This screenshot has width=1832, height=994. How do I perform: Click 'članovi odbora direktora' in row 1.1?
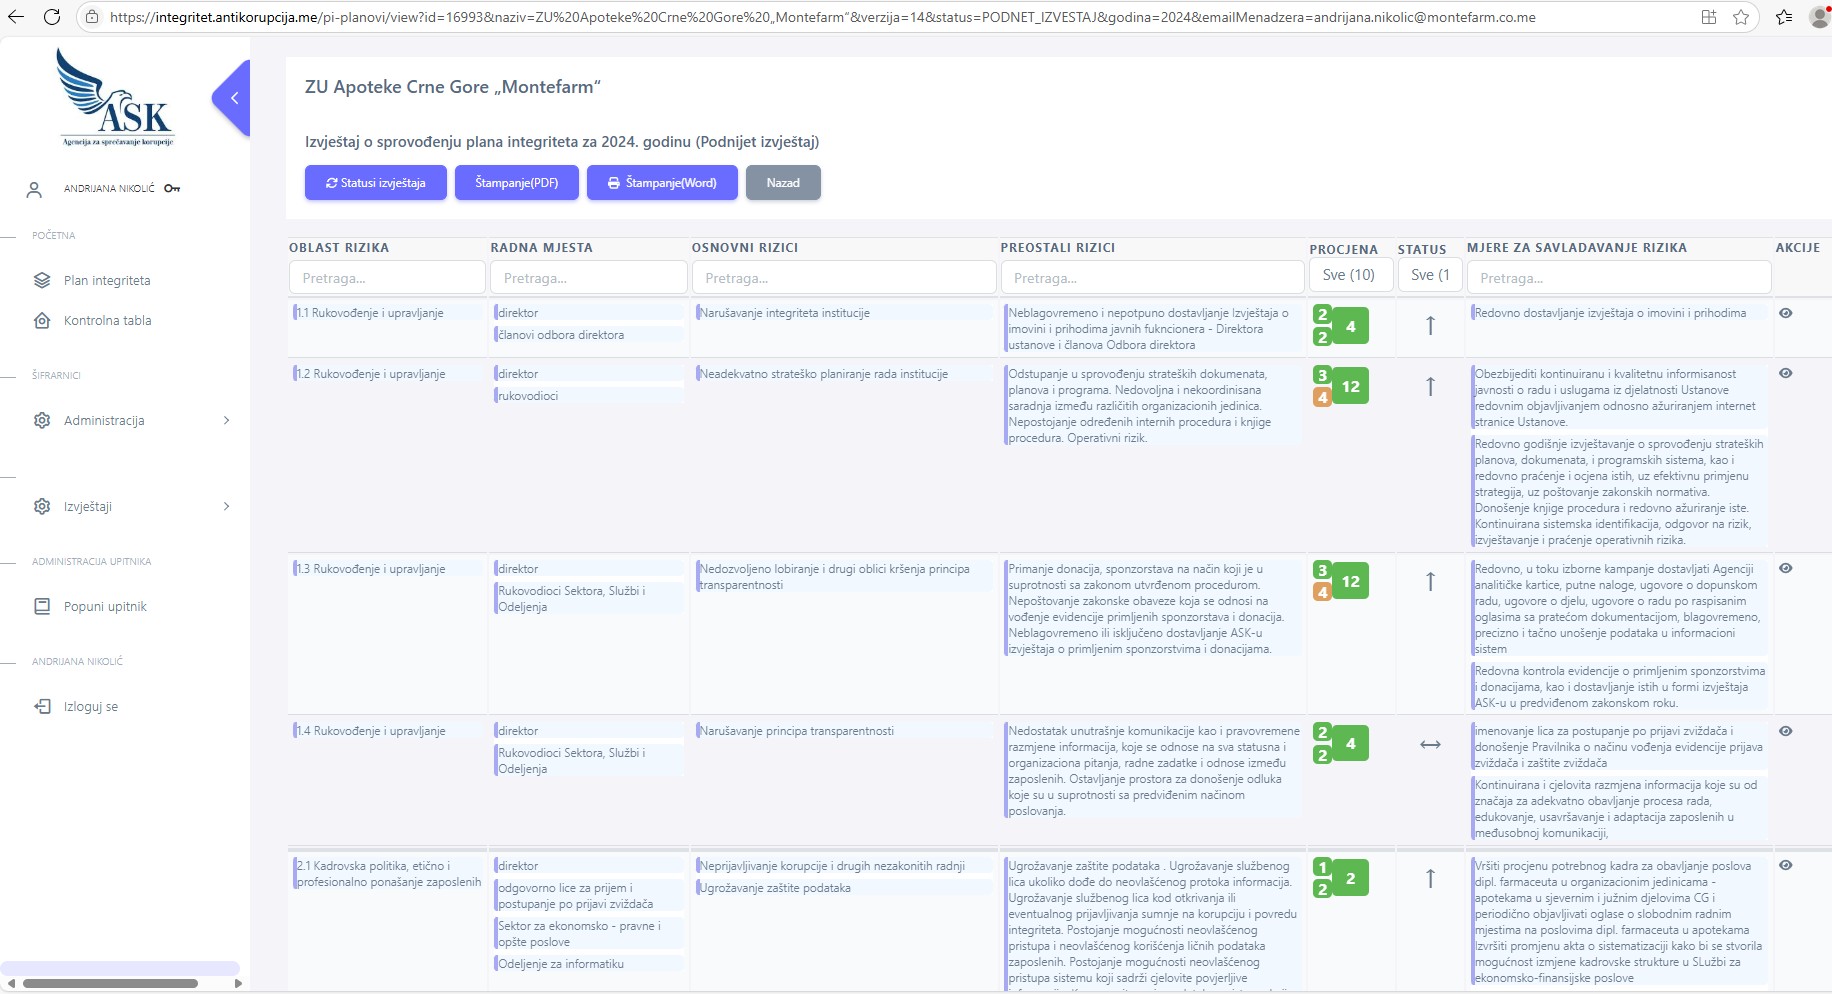[x=561, y=335]
